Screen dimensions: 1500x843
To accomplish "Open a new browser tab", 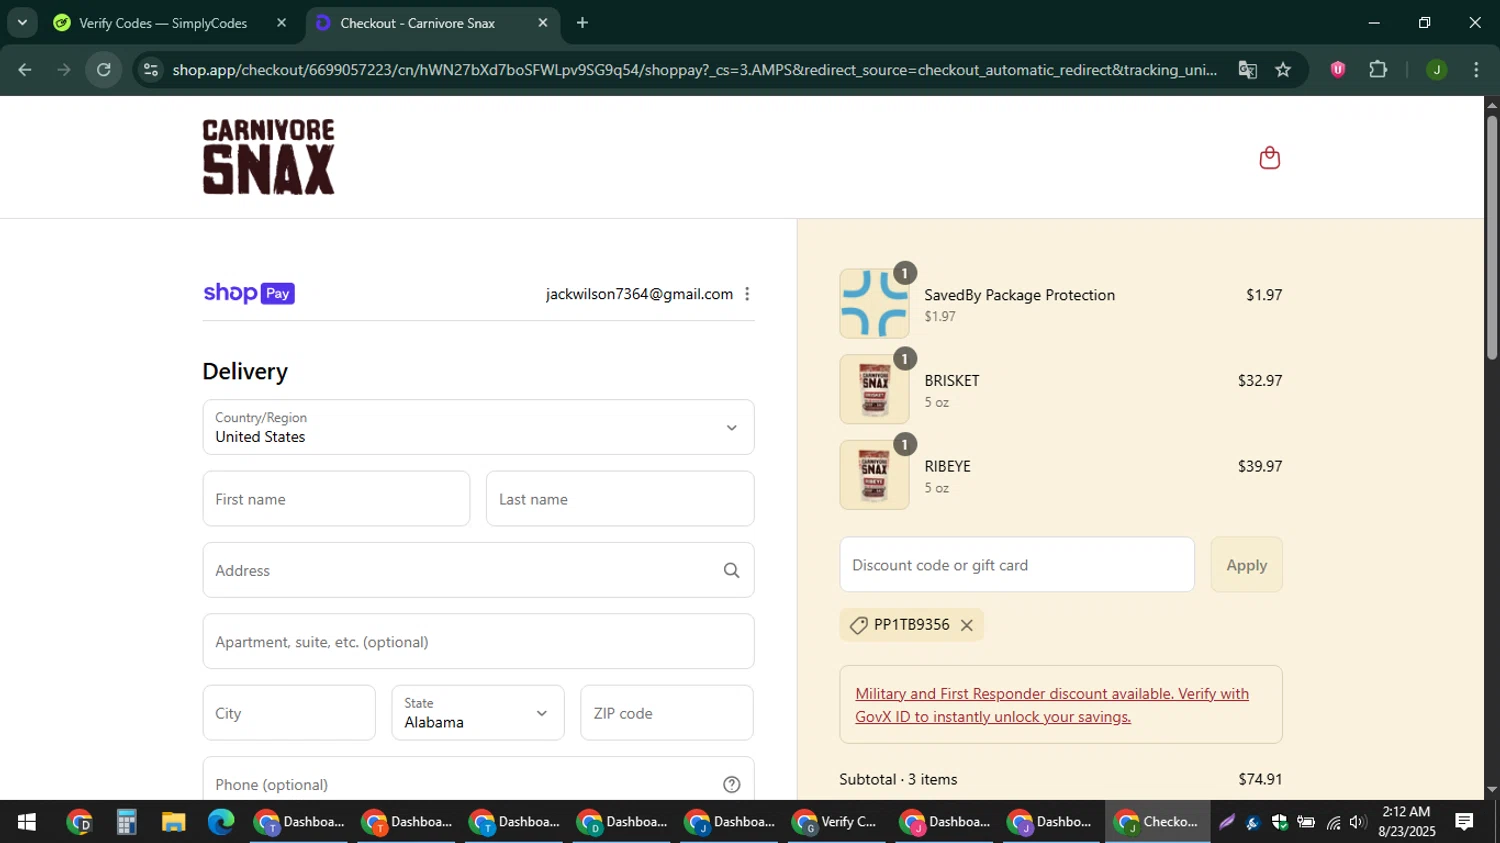I will point(582,22).
